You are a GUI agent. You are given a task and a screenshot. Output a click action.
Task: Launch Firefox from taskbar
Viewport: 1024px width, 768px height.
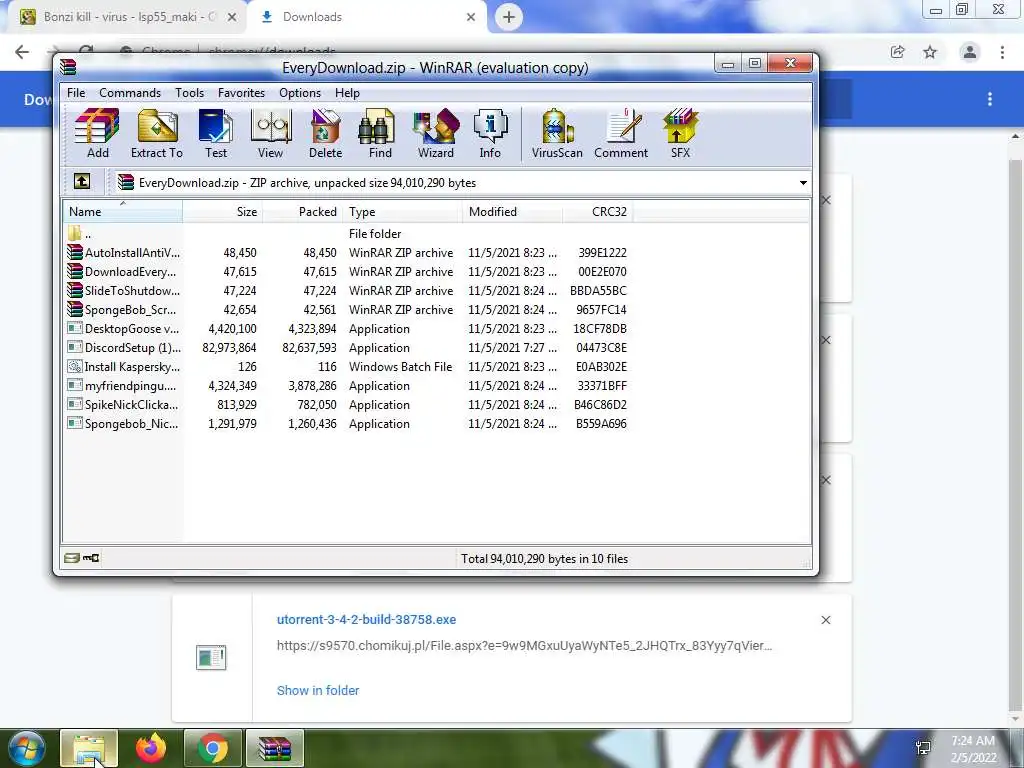pos(151,748)
